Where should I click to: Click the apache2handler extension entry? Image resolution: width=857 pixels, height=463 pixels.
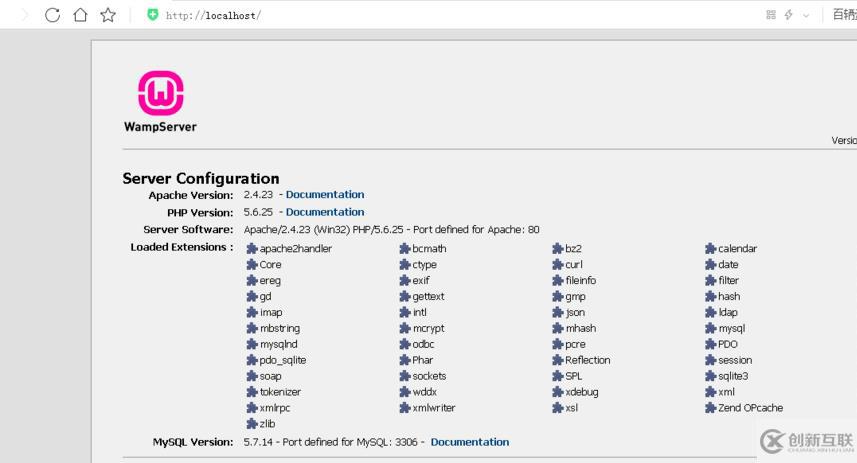[x=295, y=249]
